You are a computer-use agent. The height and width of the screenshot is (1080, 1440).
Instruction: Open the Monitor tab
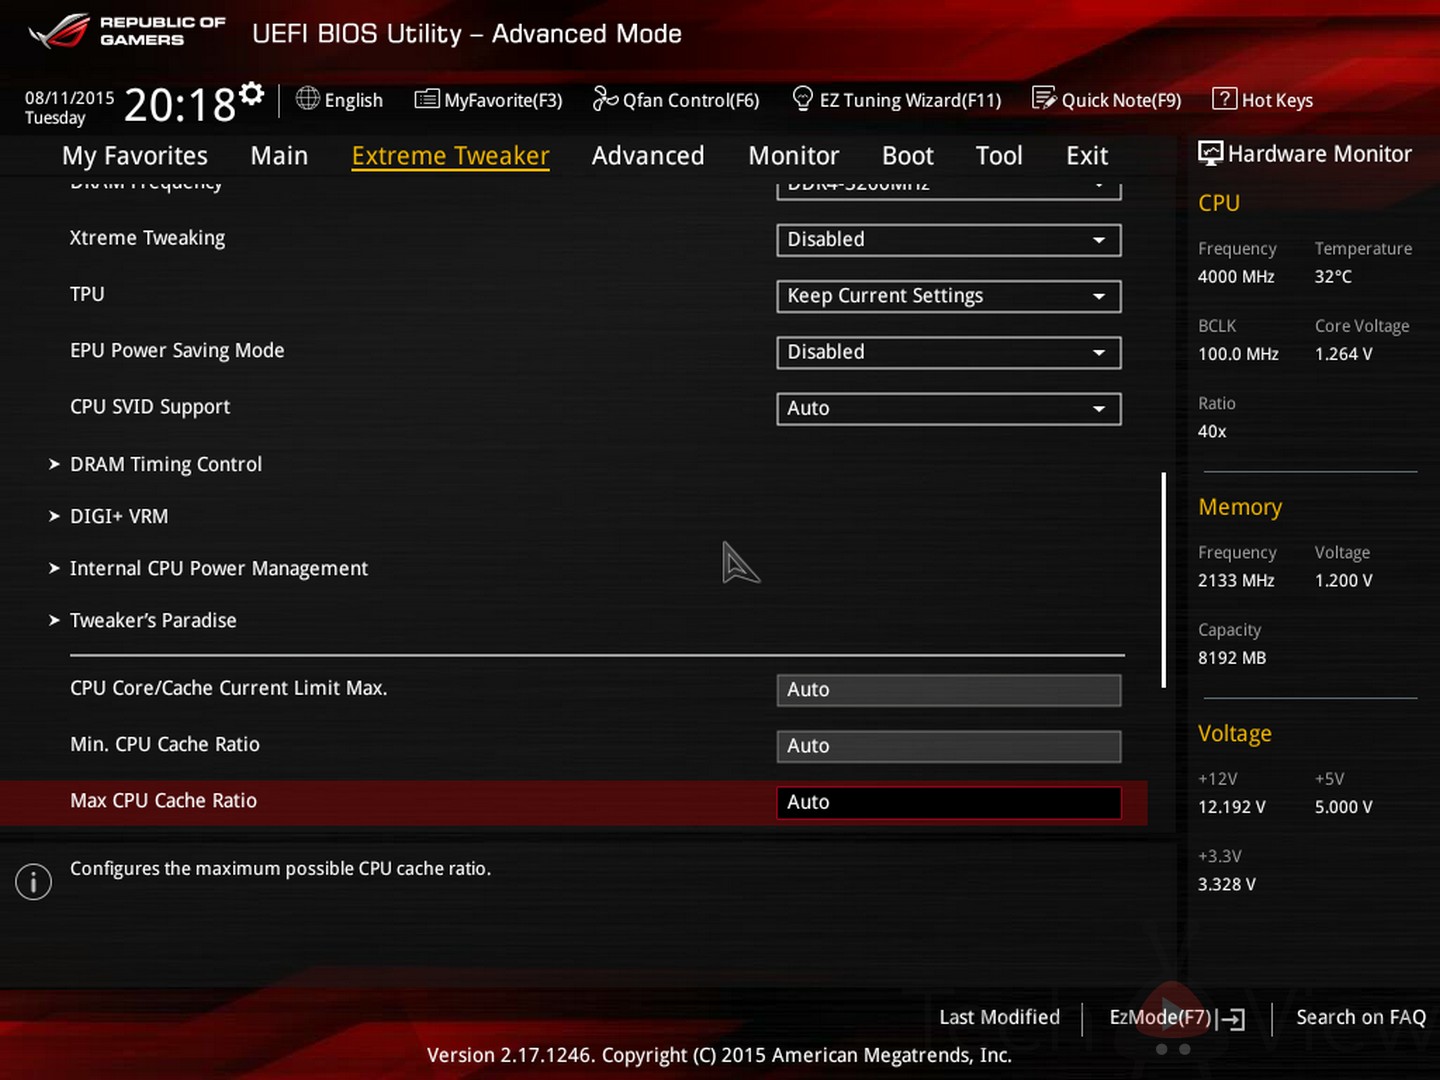point(794,156)
